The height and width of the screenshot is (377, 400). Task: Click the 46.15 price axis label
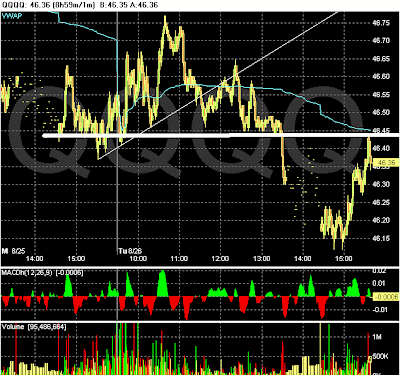[x=381, y=238]
